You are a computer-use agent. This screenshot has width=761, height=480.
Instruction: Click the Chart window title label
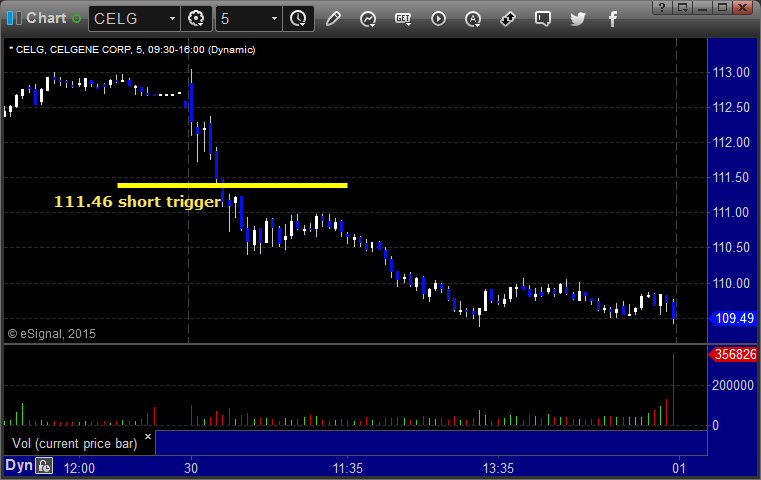coord(46,18)
